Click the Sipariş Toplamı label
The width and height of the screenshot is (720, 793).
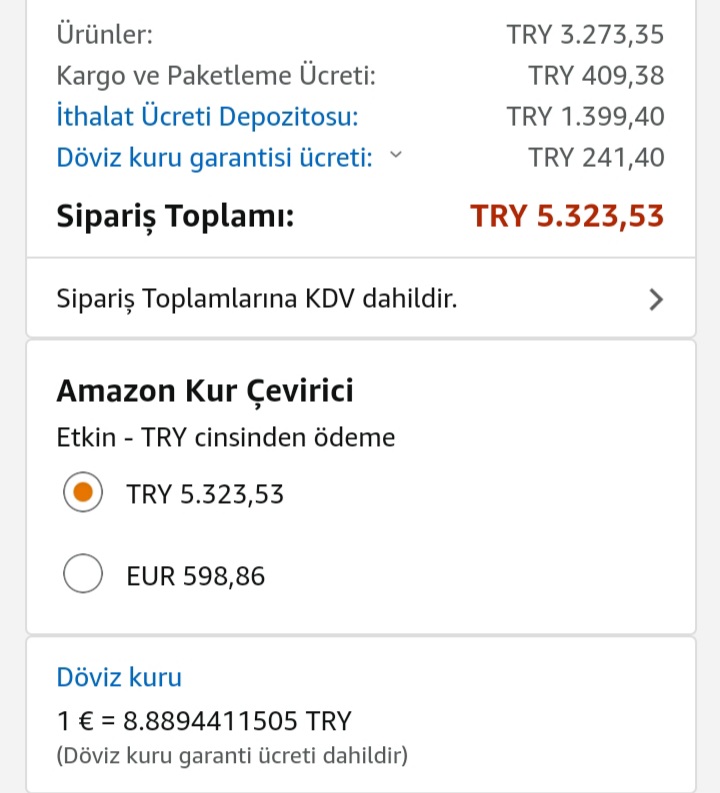(x=175, y=217)
